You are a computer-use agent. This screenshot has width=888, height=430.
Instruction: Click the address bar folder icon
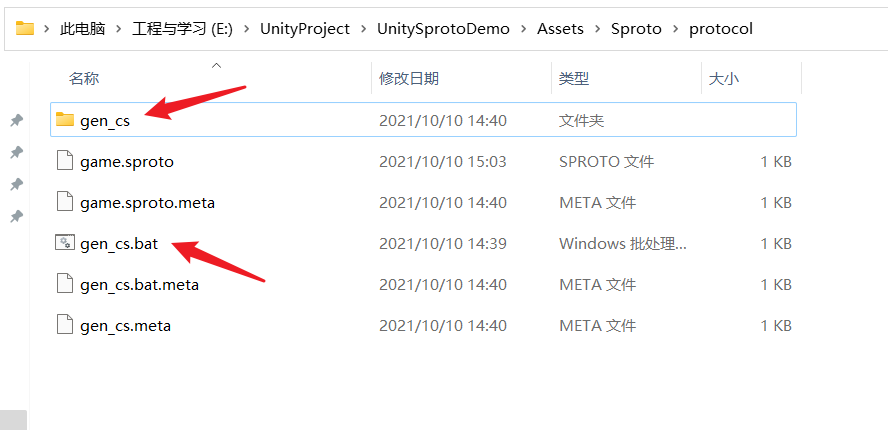coord(25,28)
